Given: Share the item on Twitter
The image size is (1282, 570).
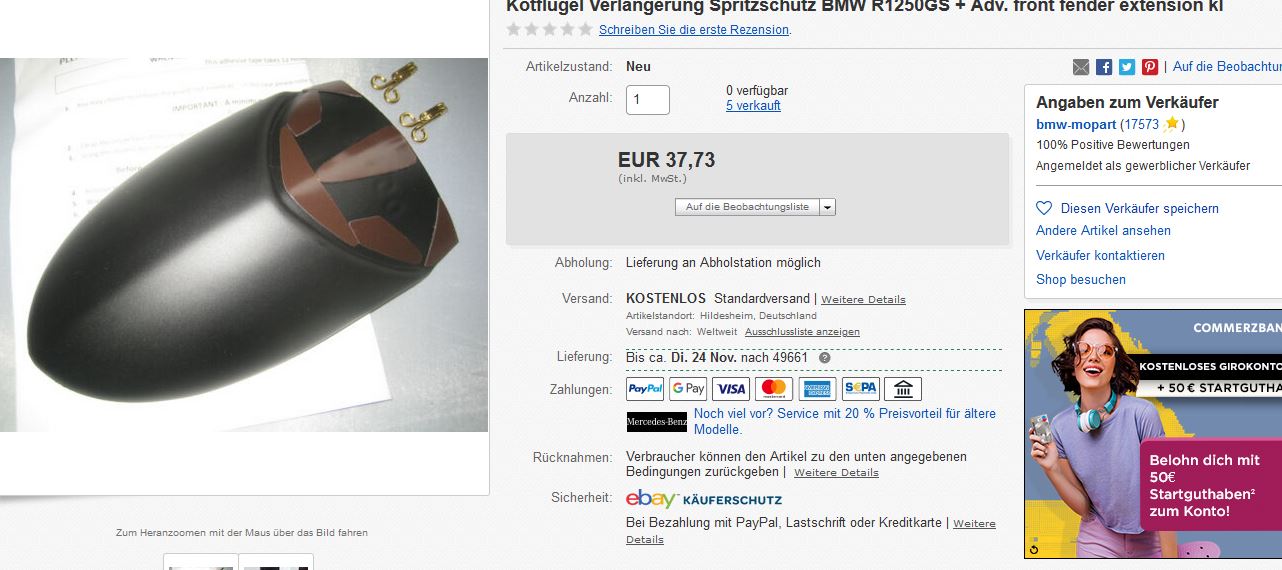Looking at the screenshot, I should (1127, 67).
